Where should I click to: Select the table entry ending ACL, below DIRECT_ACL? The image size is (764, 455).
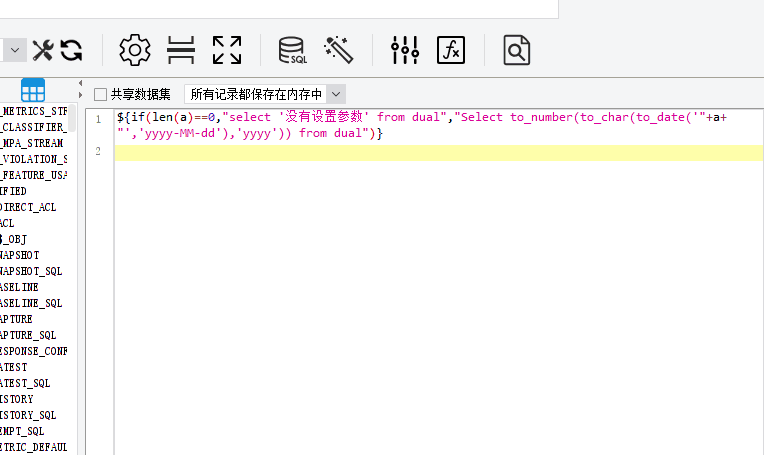[7, 224]
